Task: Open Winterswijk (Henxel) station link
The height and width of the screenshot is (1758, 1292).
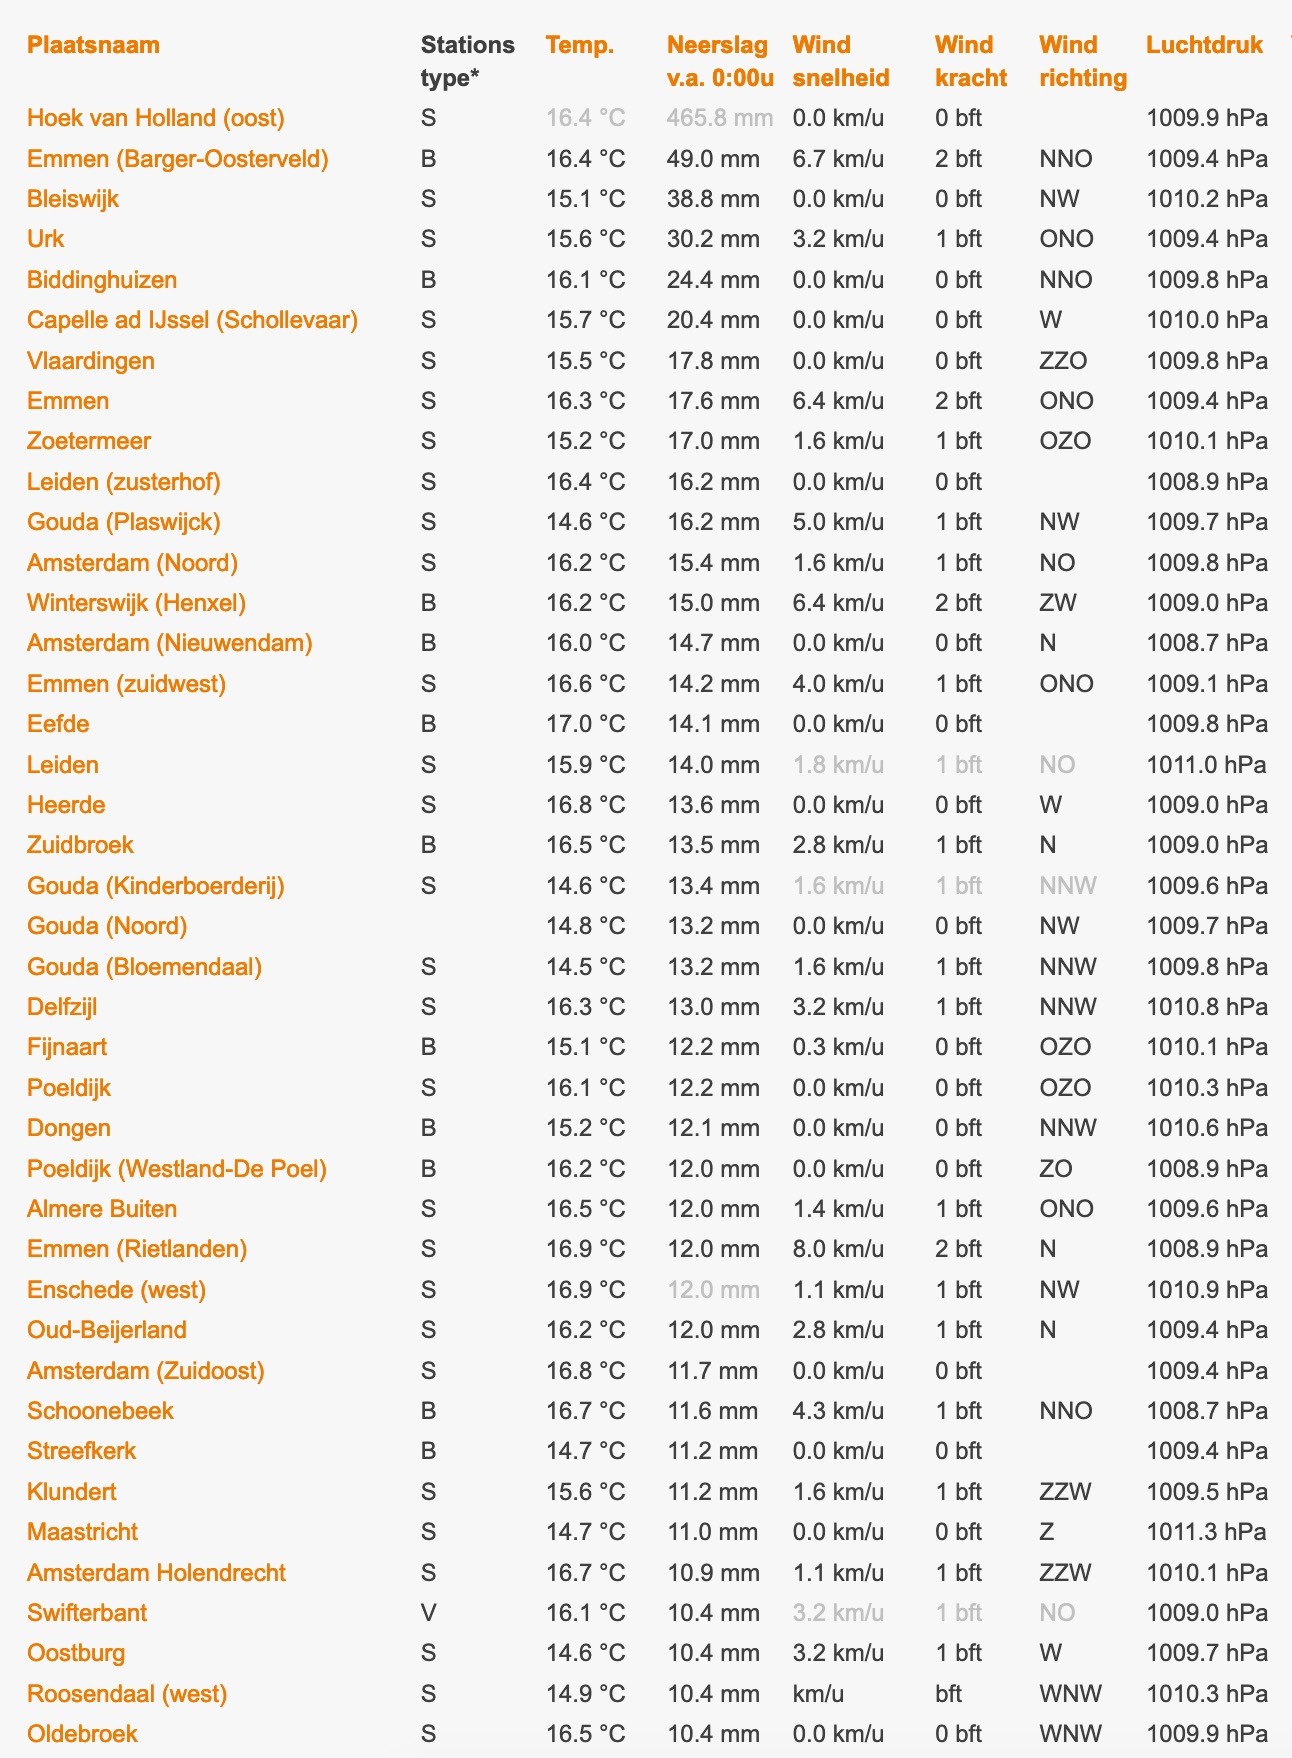Action: click(136, 603)
